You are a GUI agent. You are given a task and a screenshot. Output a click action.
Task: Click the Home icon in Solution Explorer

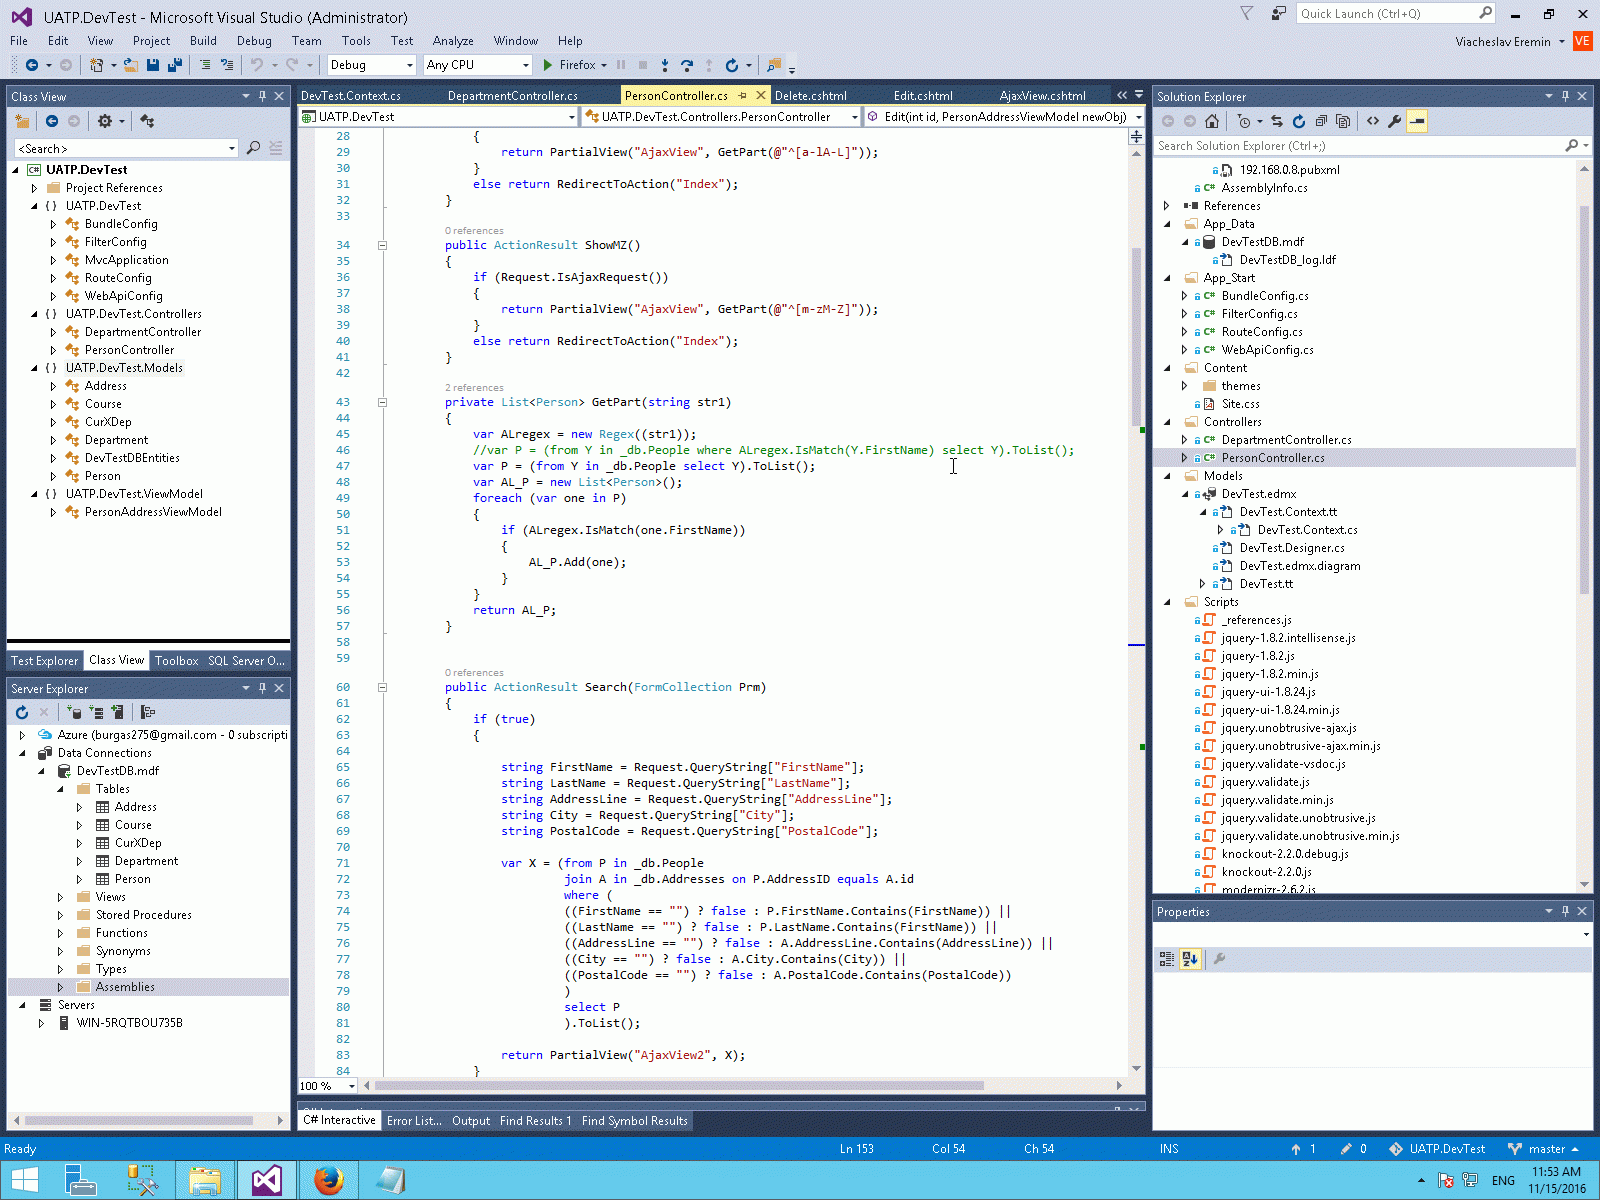point(1212,121)
